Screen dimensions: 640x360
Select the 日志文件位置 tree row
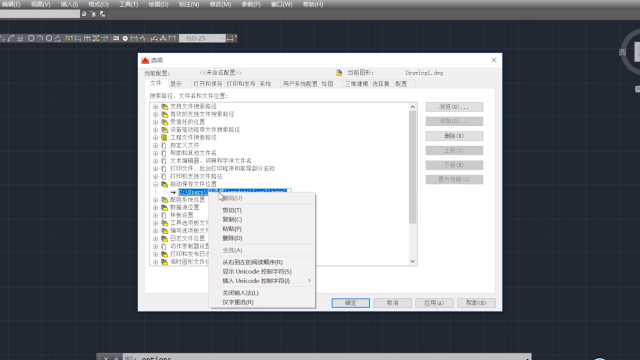(187, 238)
